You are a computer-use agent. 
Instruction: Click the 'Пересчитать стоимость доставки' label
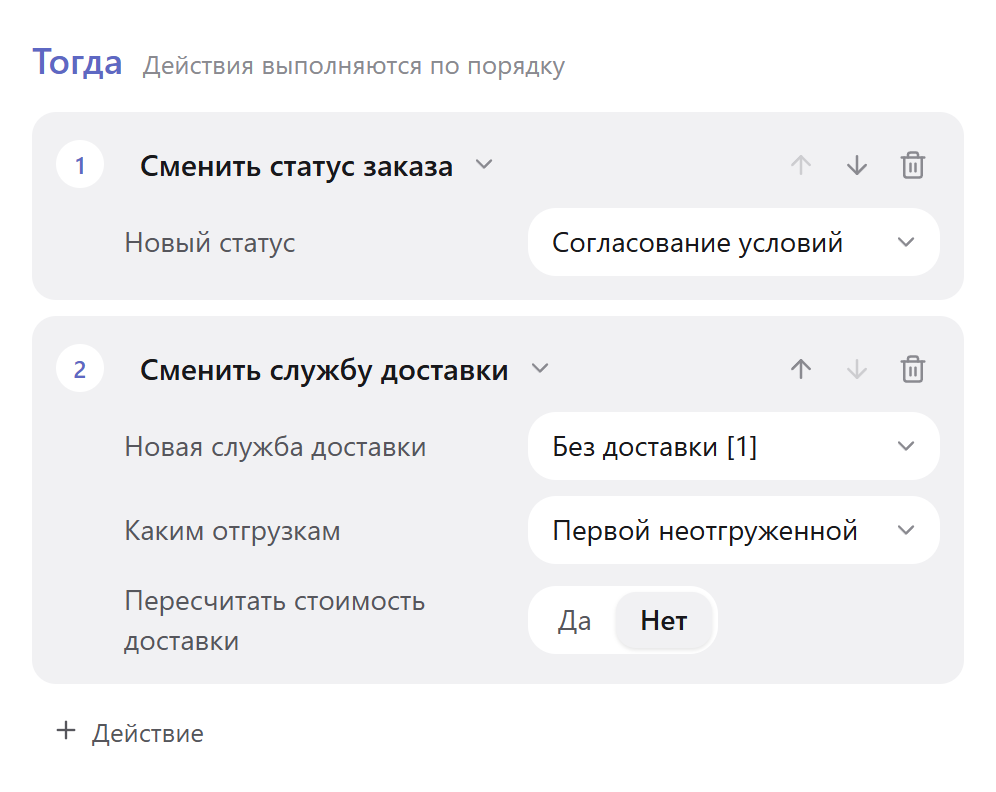(x=274, y=621)
